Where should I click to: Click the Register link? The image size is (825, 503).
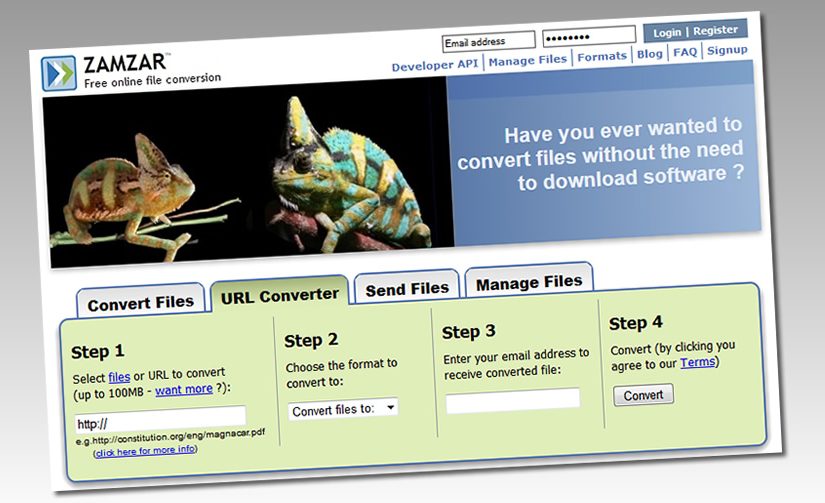715,31
